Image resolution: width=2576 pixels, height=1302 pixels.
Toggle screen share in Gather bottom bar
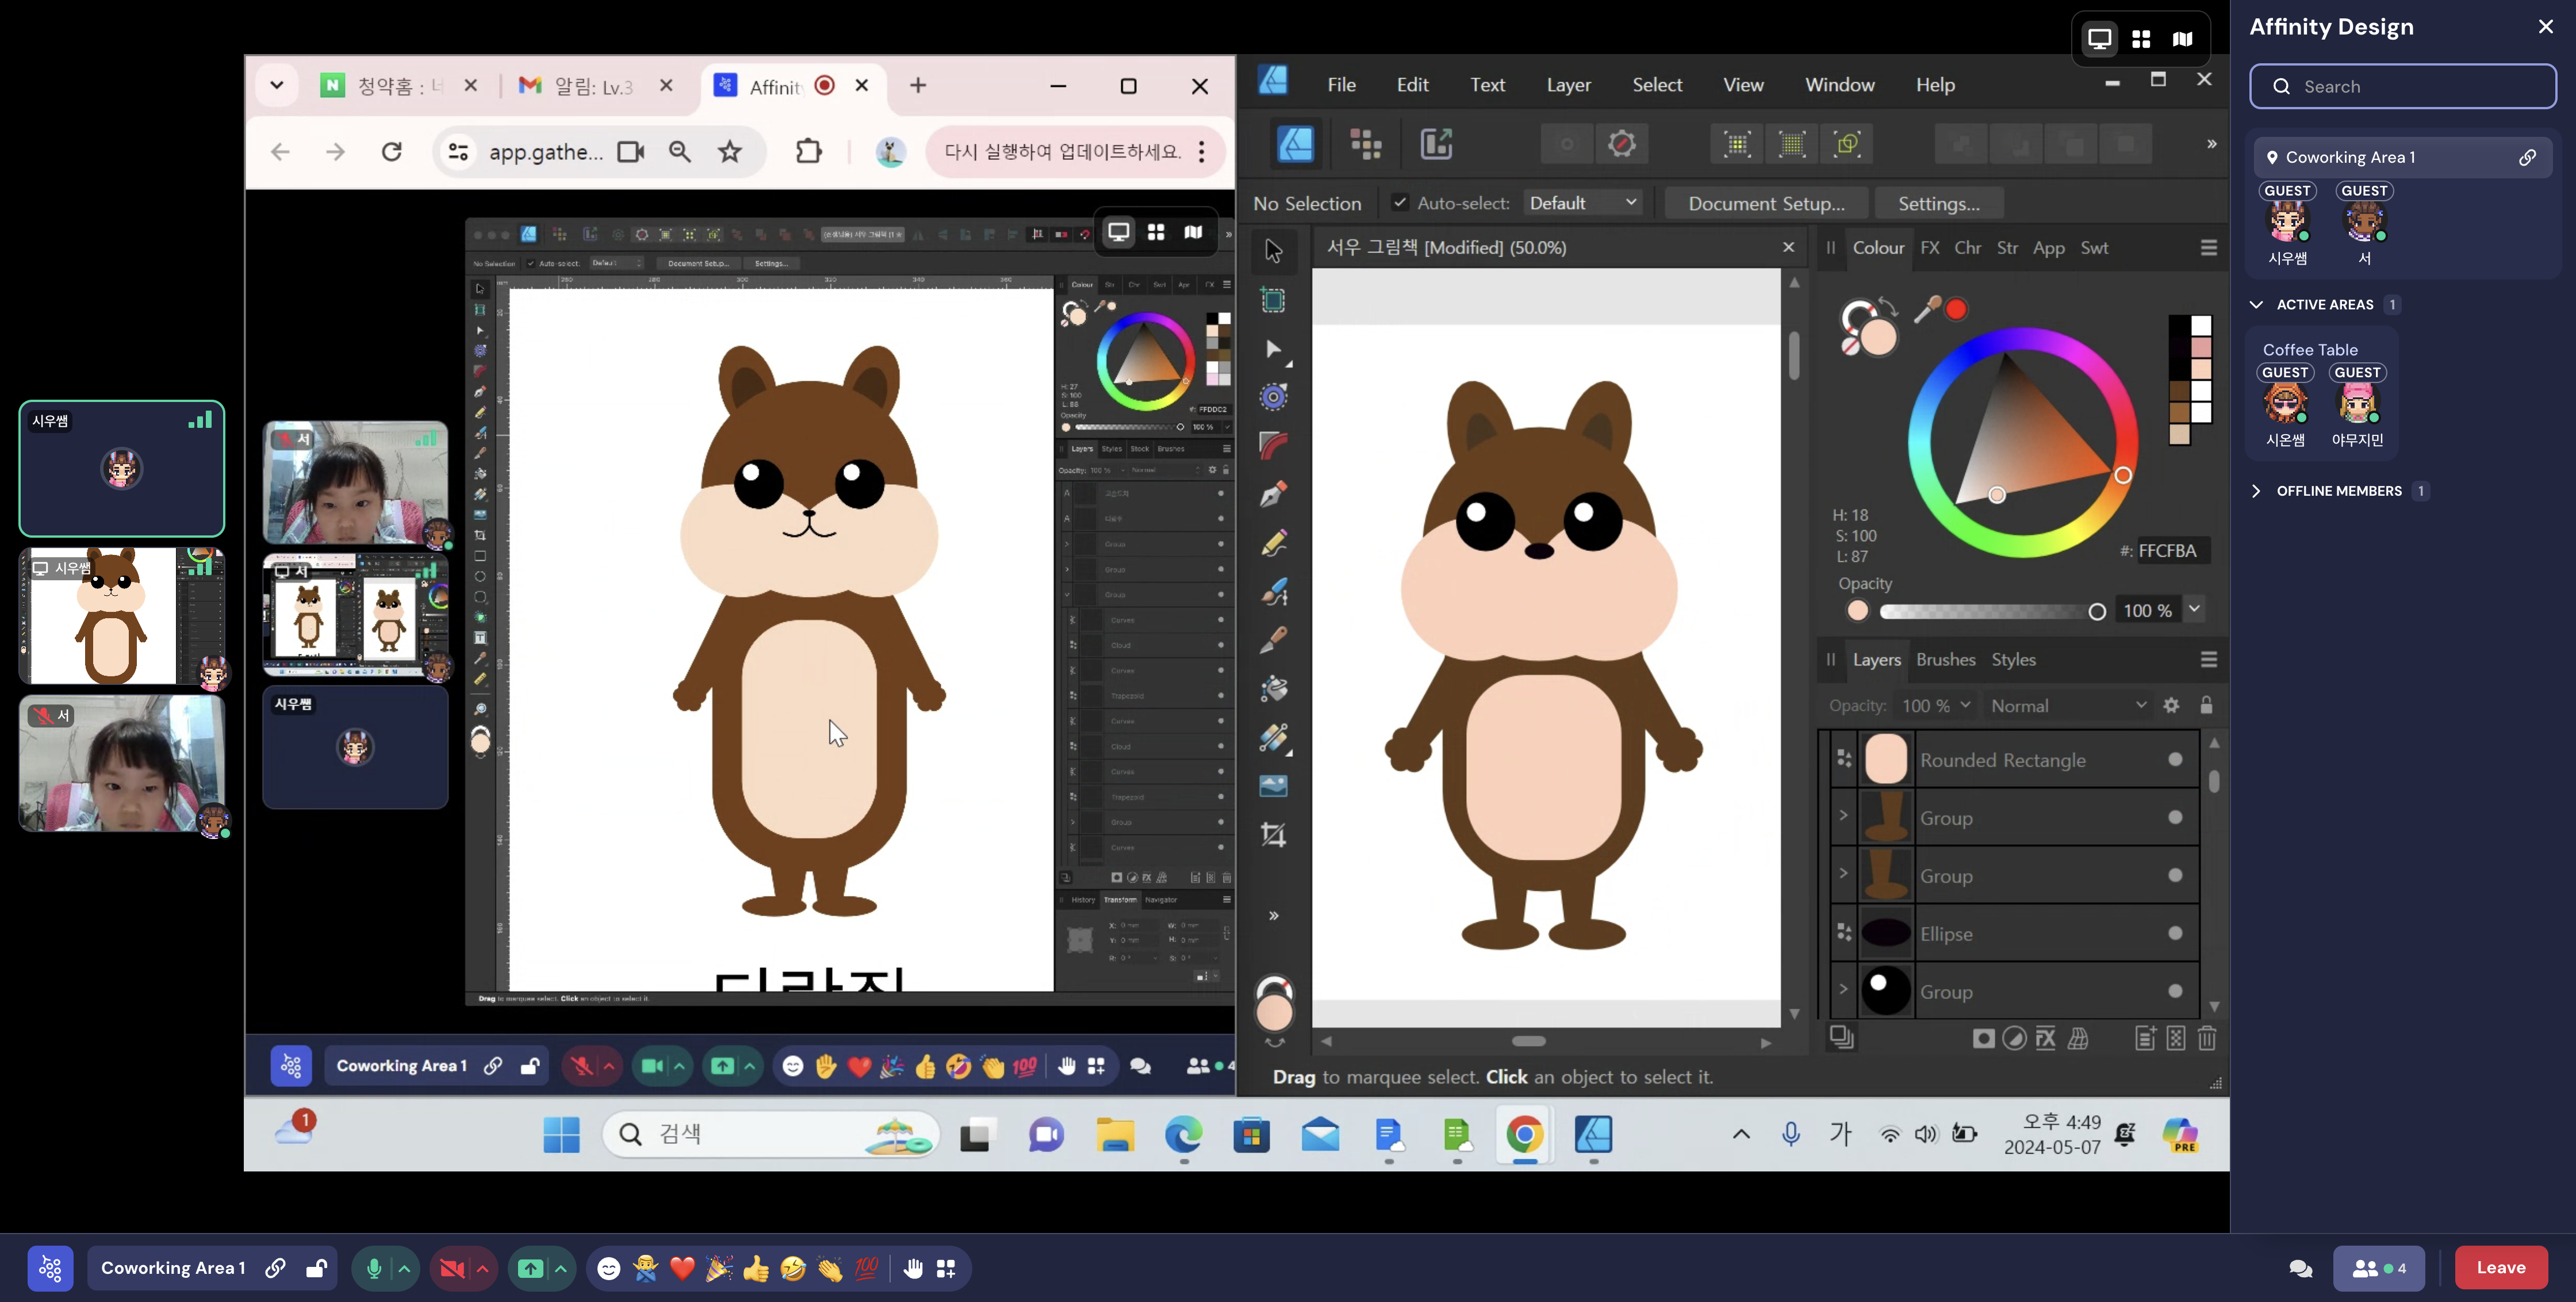530,1269
